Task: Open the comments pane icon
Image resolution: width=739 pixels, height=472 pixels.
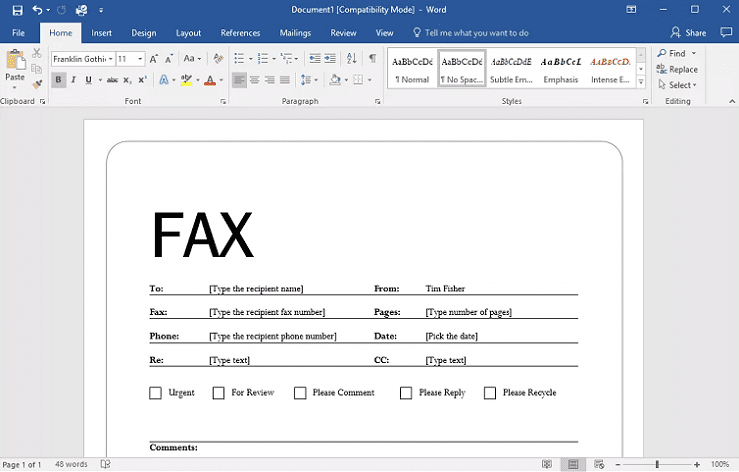Action: pos(726,32)
